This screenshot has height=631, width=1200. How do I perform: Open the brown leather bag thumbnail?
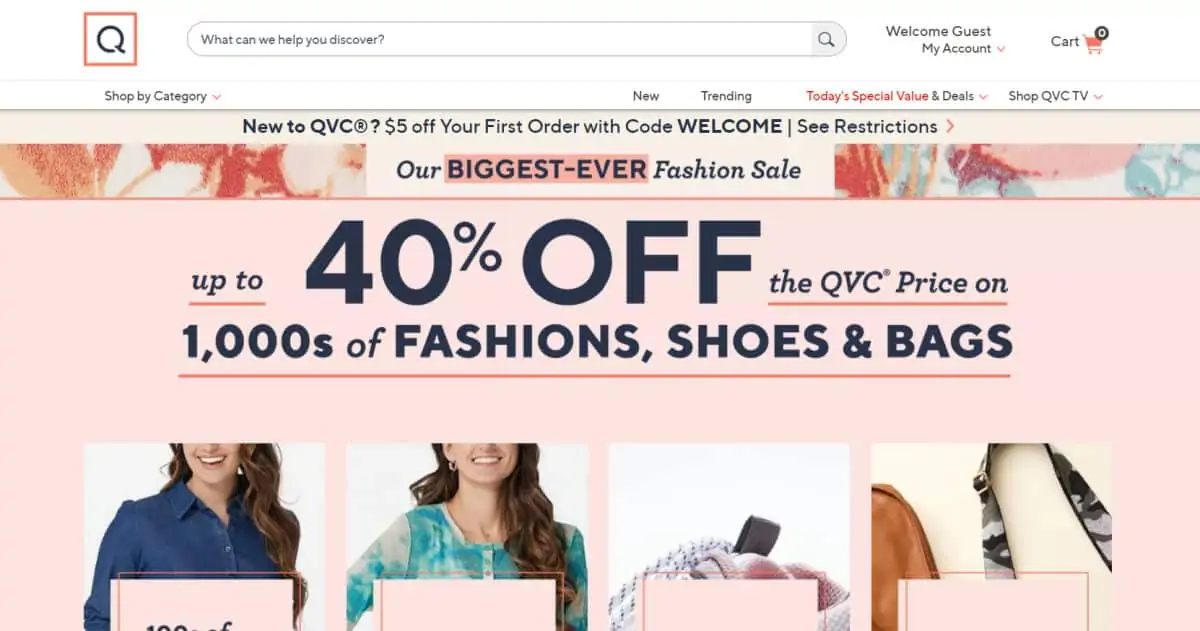[x=991, y=537]
